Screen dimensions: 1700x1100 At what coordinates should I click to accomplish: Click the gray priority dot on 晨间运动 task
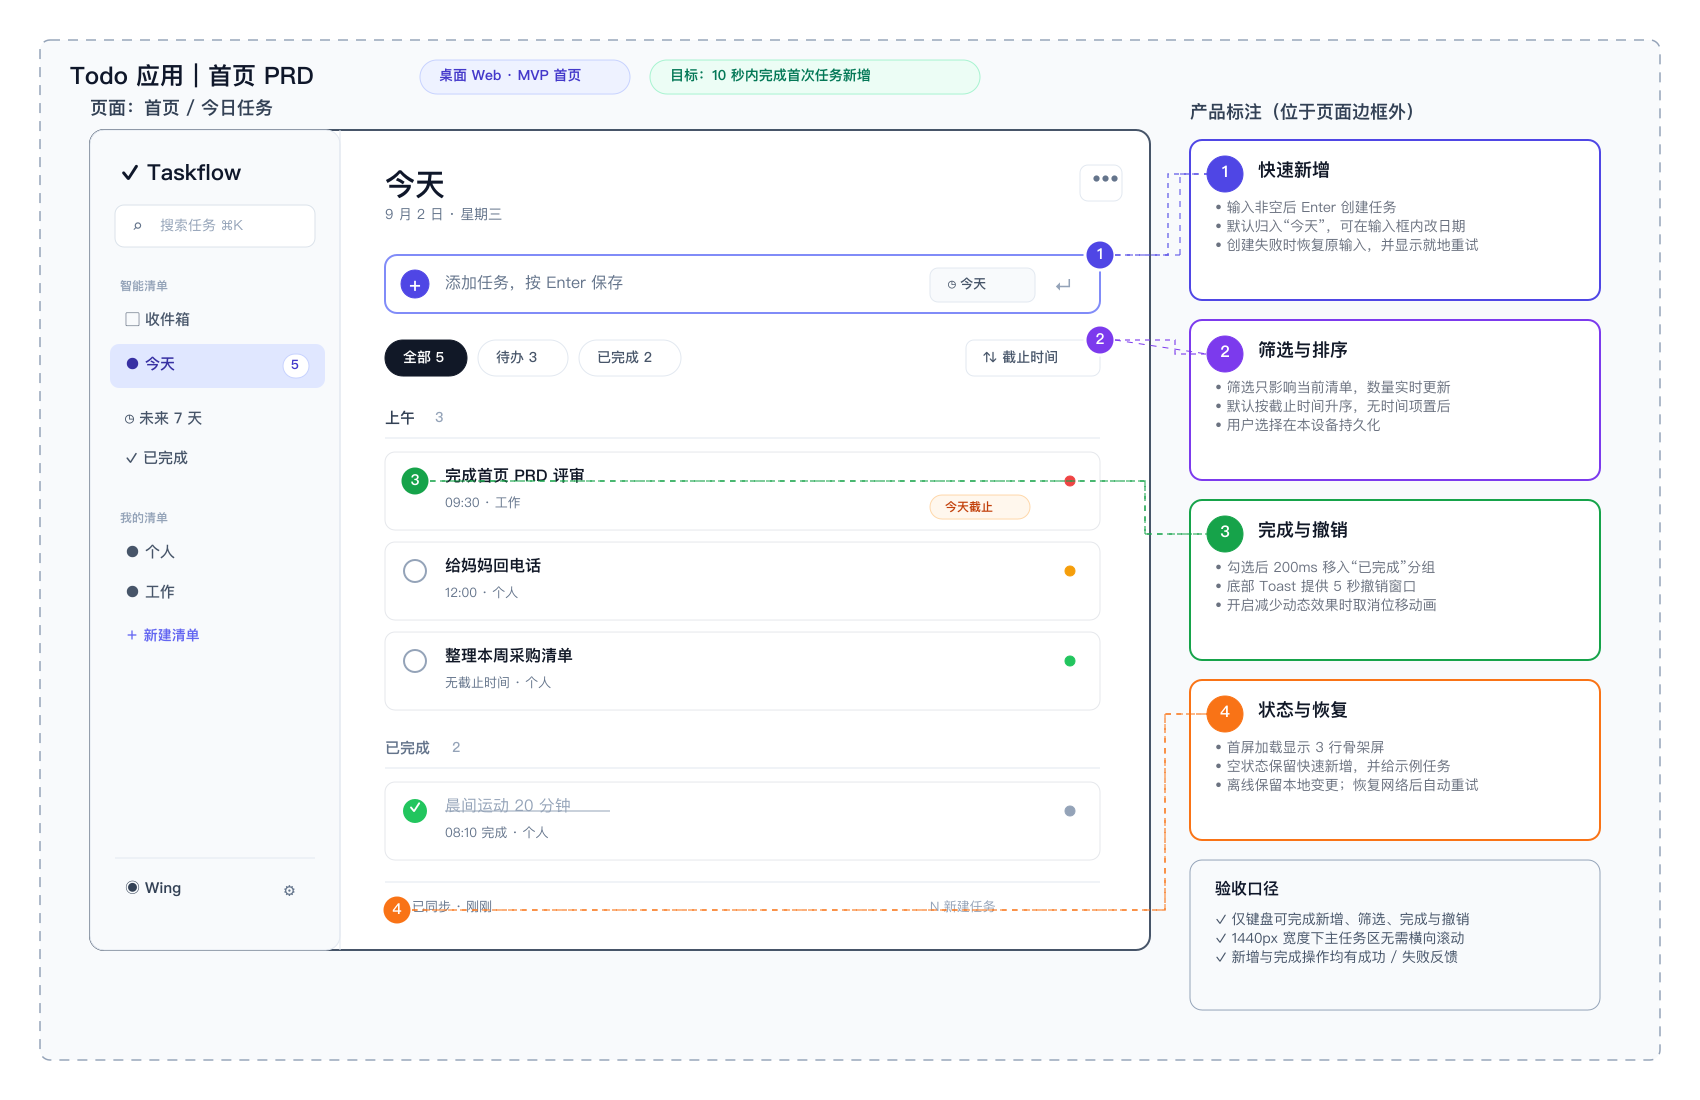[x=1070, y=811]
